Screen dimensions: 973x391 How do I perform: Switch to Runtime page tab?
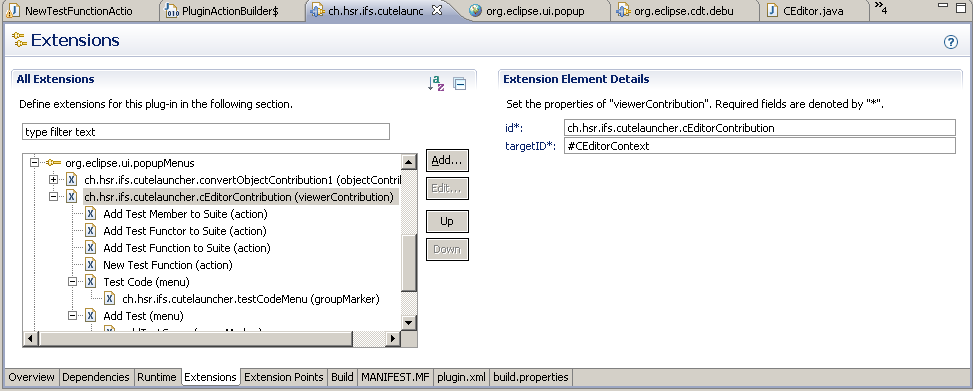click(x=158, y=377)
